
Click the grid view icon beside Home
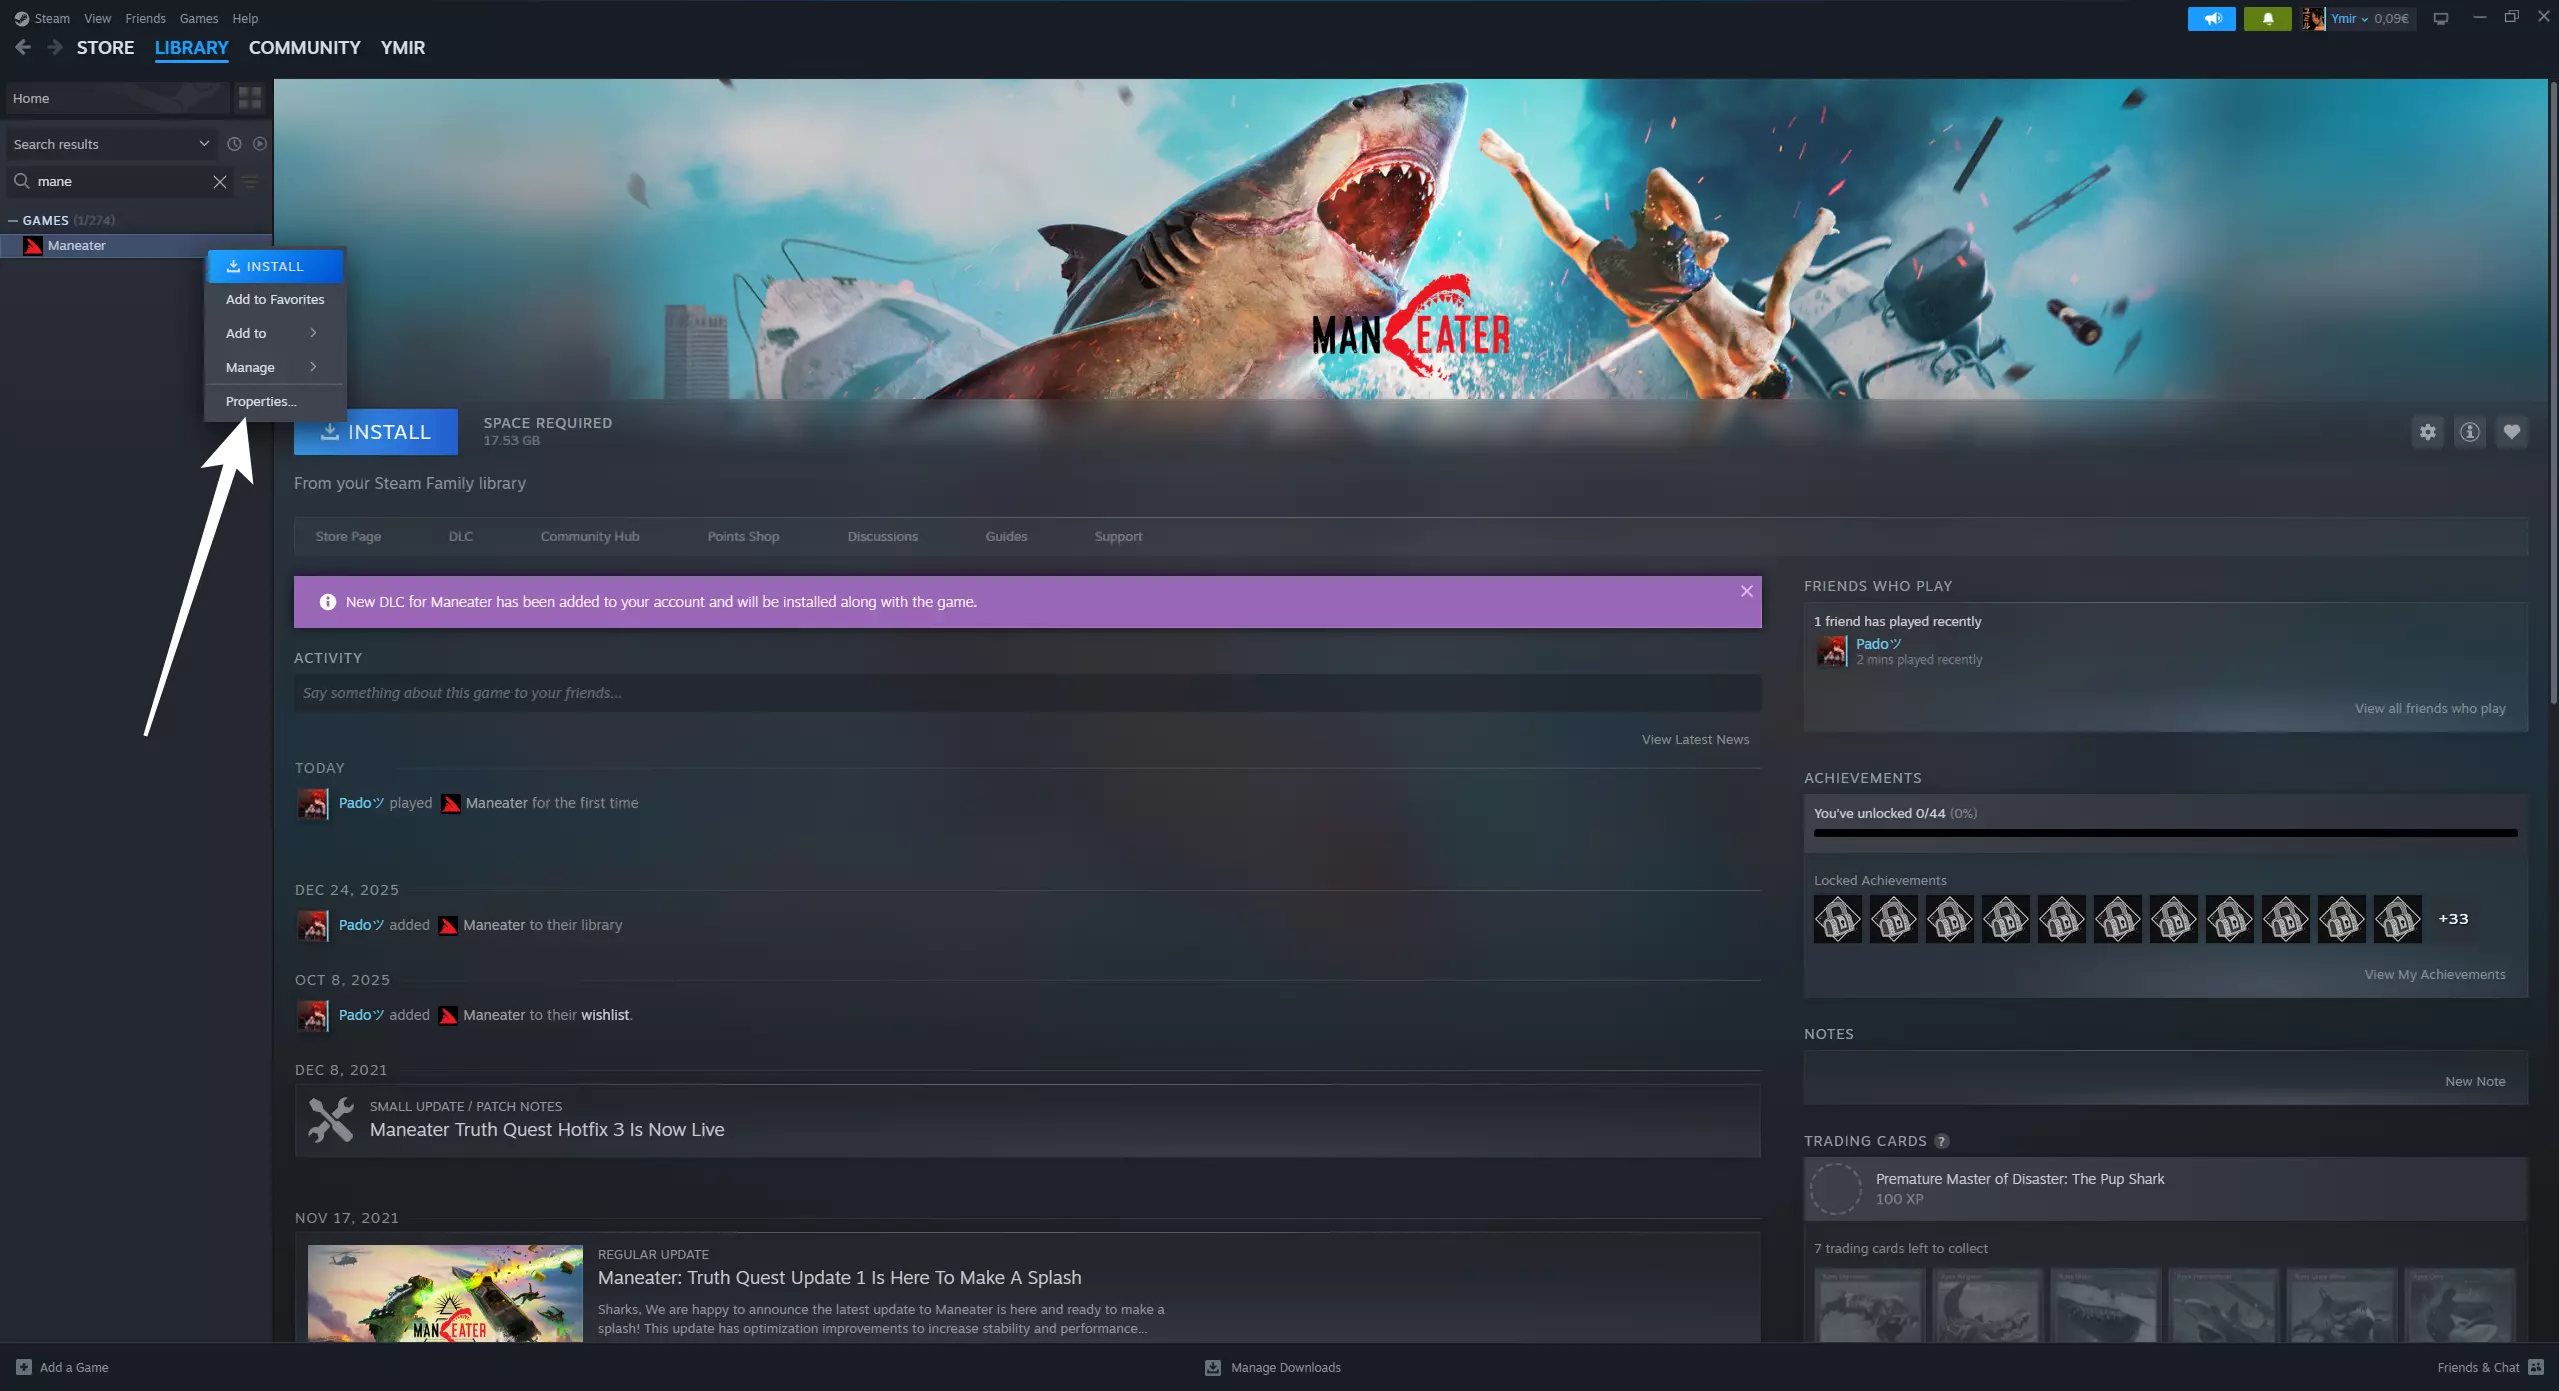pyautogui.click(x=250, y=98)
